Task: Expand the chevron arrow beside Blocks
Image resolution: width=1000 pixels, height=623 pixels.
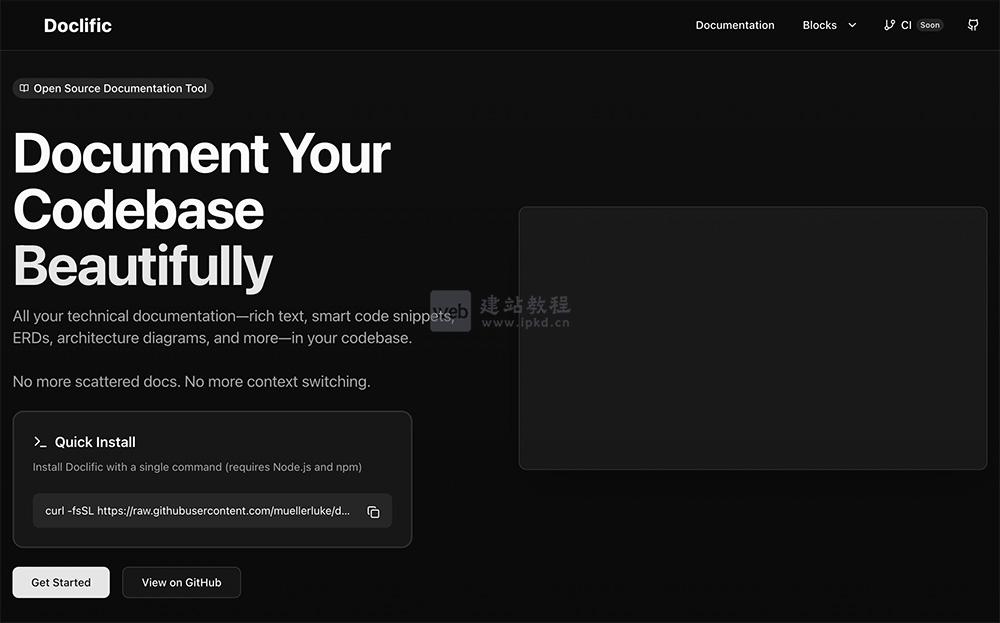Action: 852,25
